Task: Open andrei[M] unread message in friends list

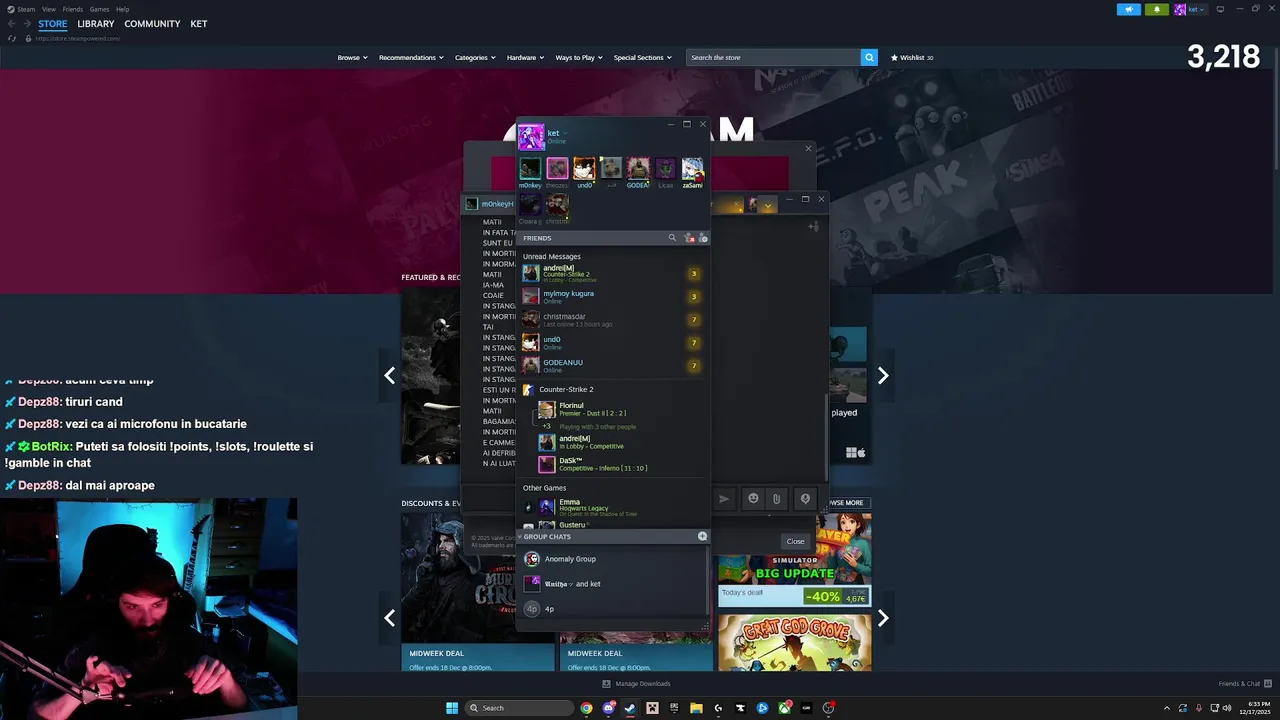Action: (x=611, y=274)
